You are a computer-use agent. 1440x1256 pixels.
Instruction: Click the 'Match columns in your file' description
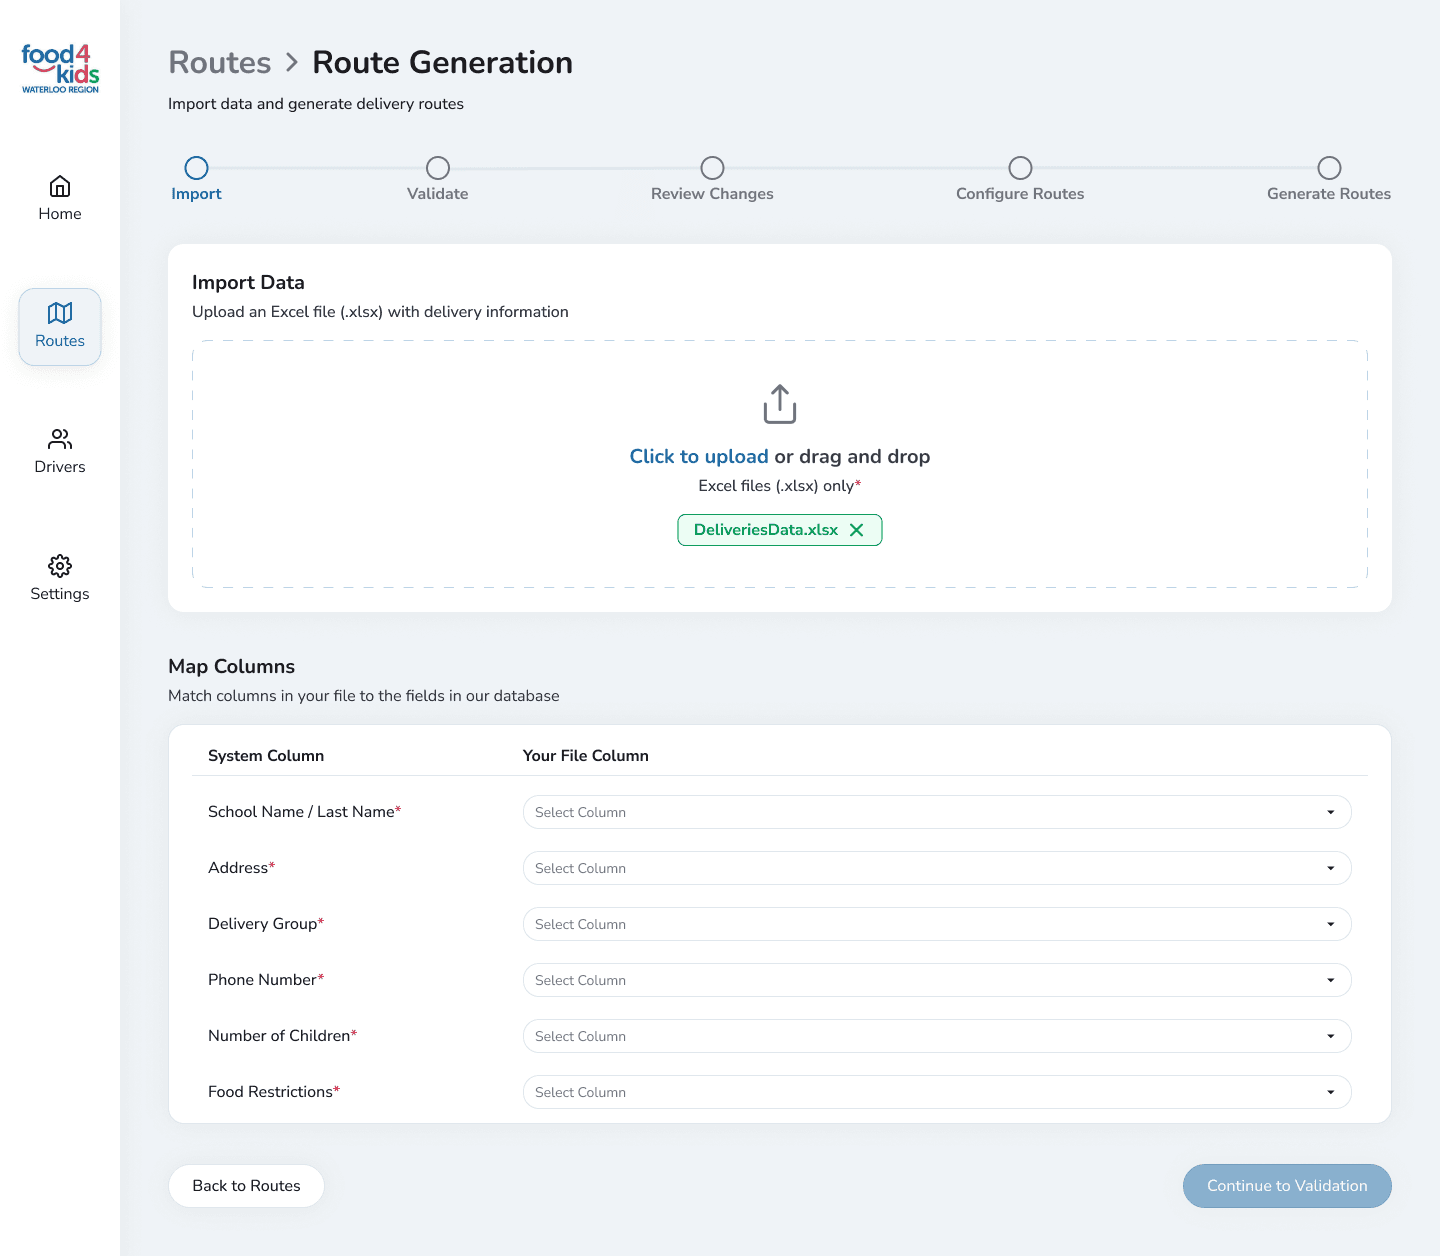tap(364, 696)
